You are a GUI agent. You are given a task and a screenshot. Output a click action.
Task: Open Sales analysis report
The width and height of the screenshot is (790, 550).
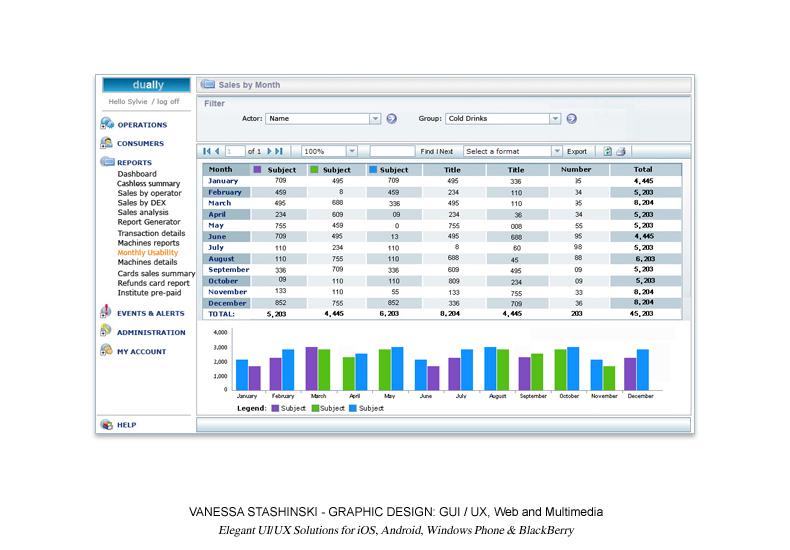click(143, 212)
